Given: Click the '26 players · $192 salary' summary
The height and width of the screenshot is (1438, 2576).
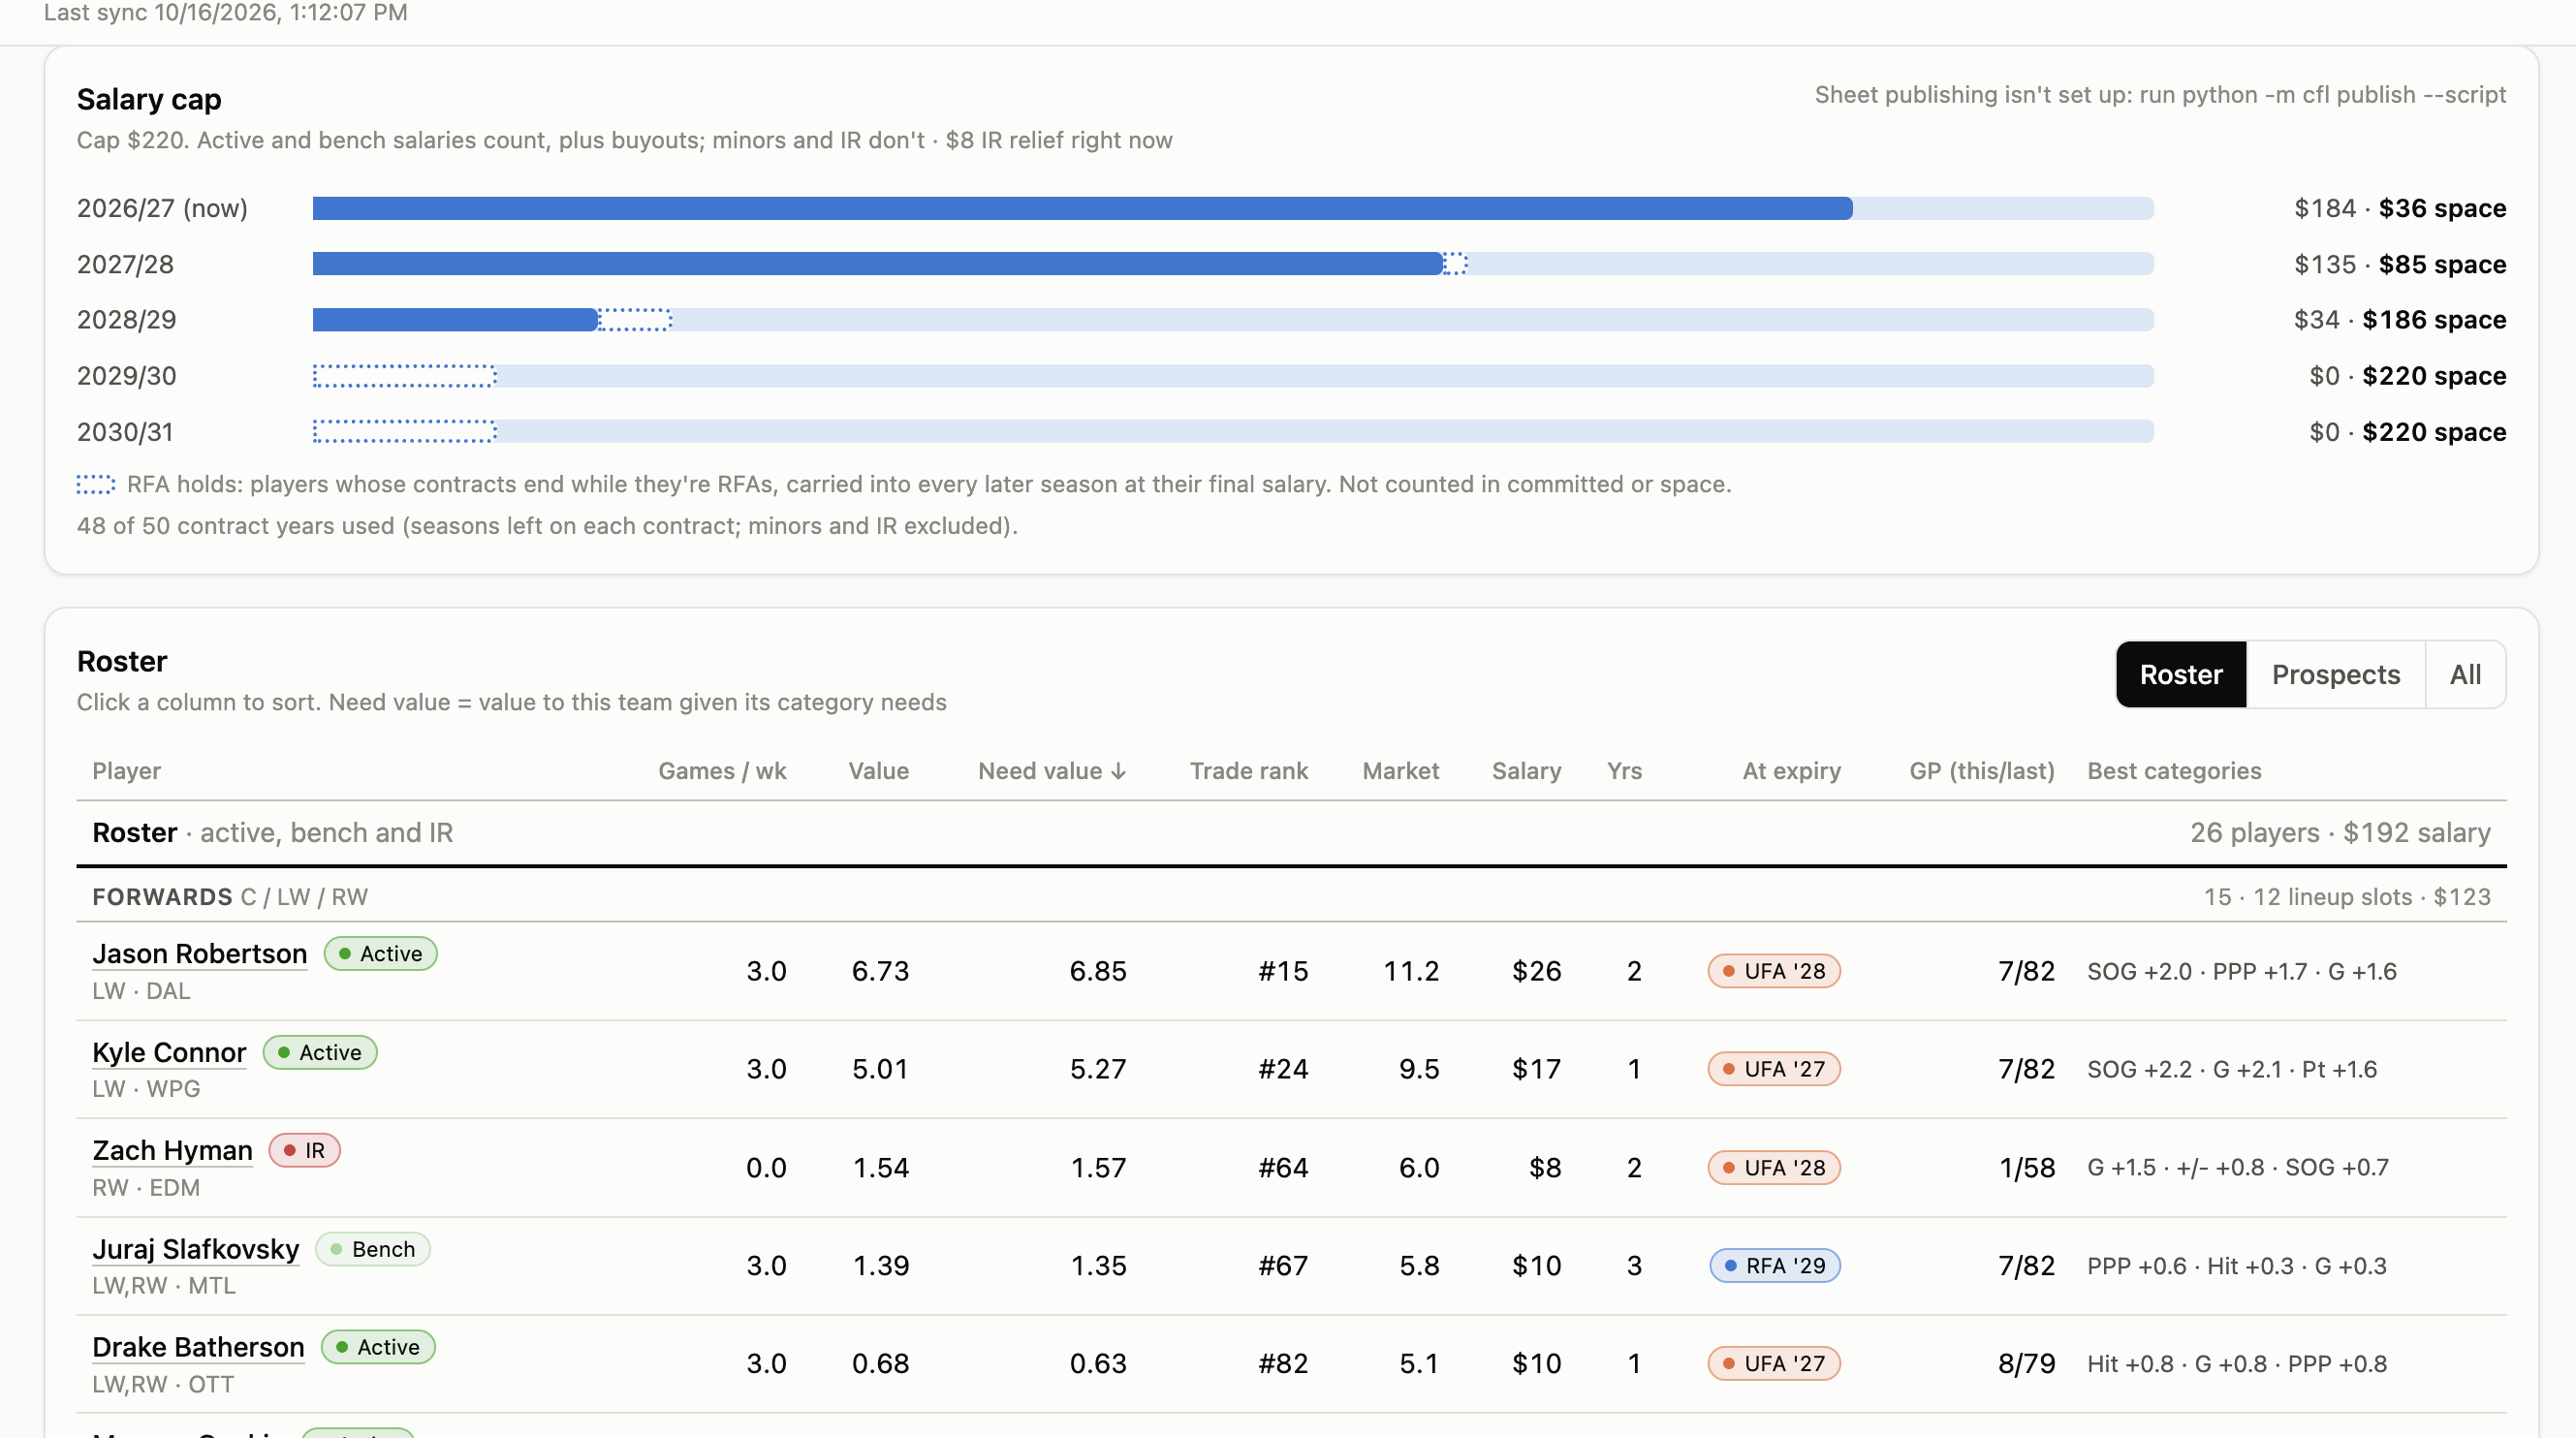Looking at the screenshot, I should (x=2340, y=833).
